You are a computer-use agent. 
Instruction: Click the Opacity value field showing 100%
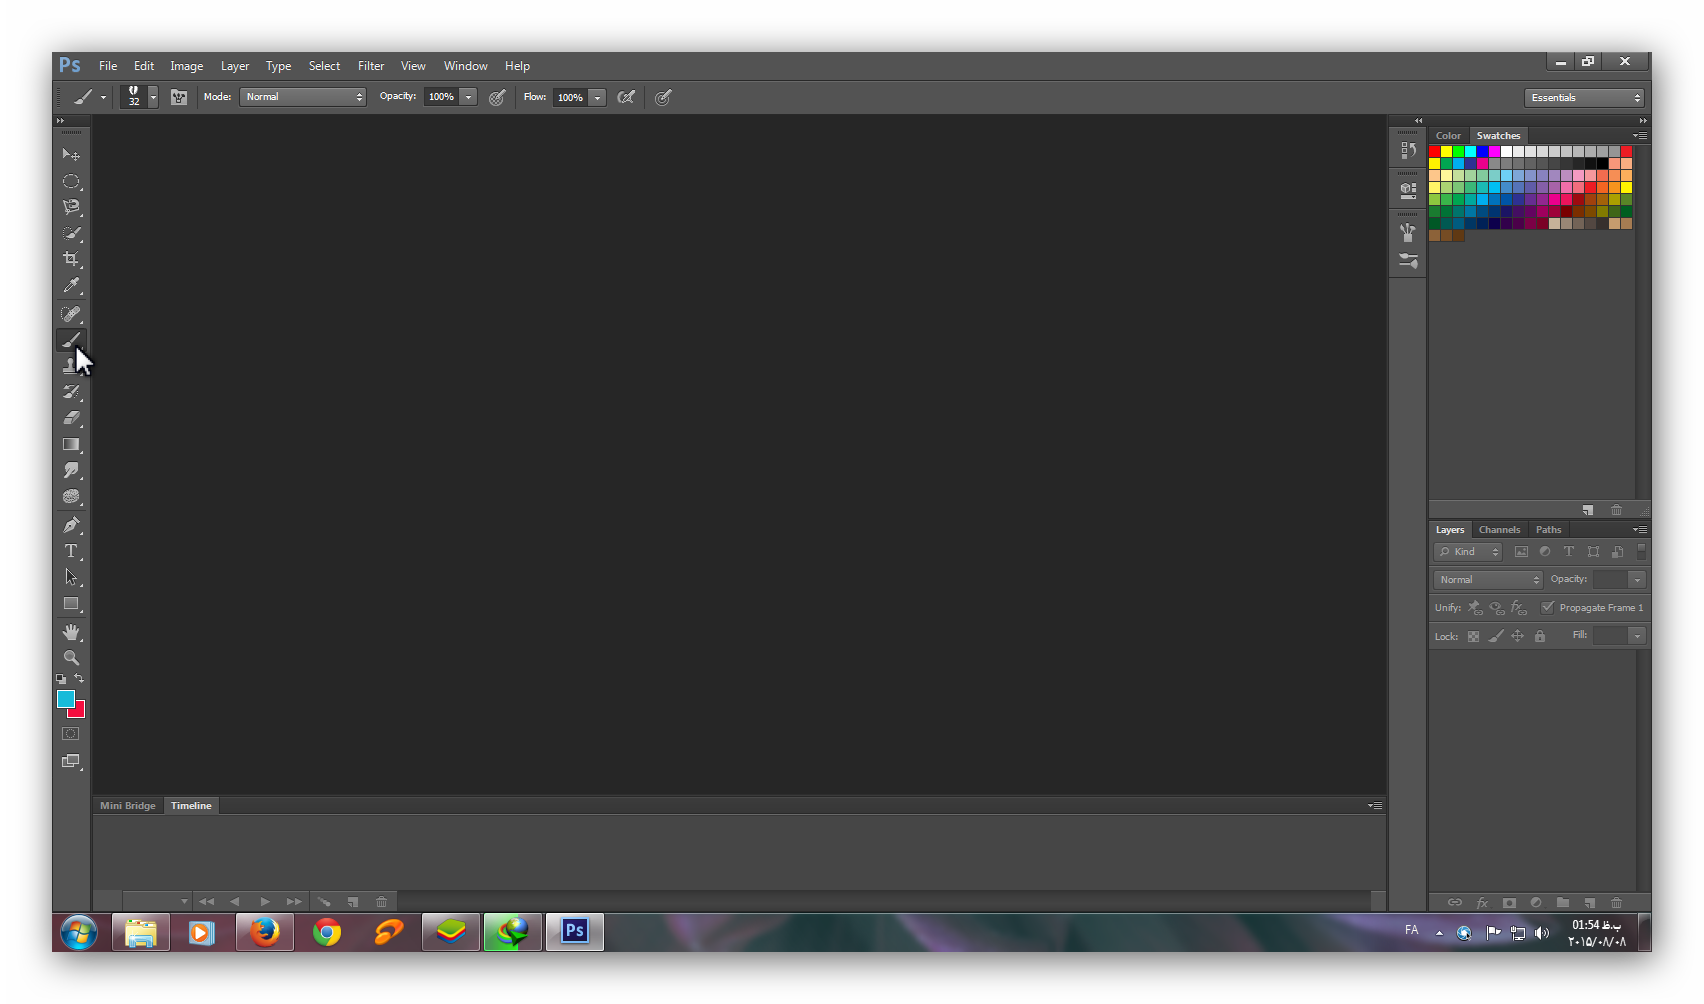pyautogui.click(x=442, y=97)
